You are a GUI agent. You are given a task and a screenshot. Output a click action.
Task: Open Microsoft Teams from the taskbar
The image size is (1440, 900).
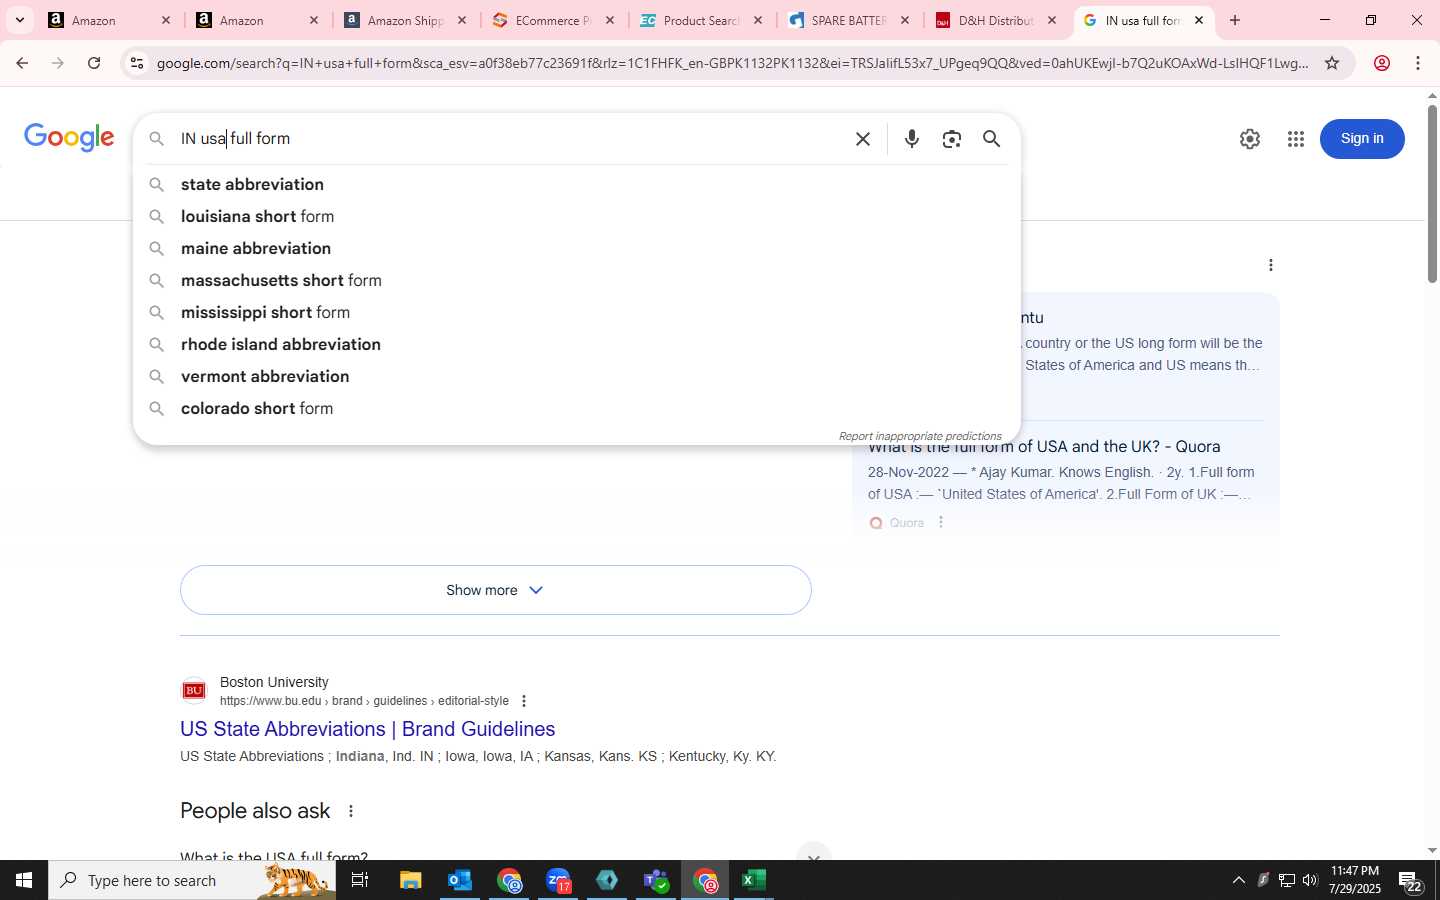point(656,880)
